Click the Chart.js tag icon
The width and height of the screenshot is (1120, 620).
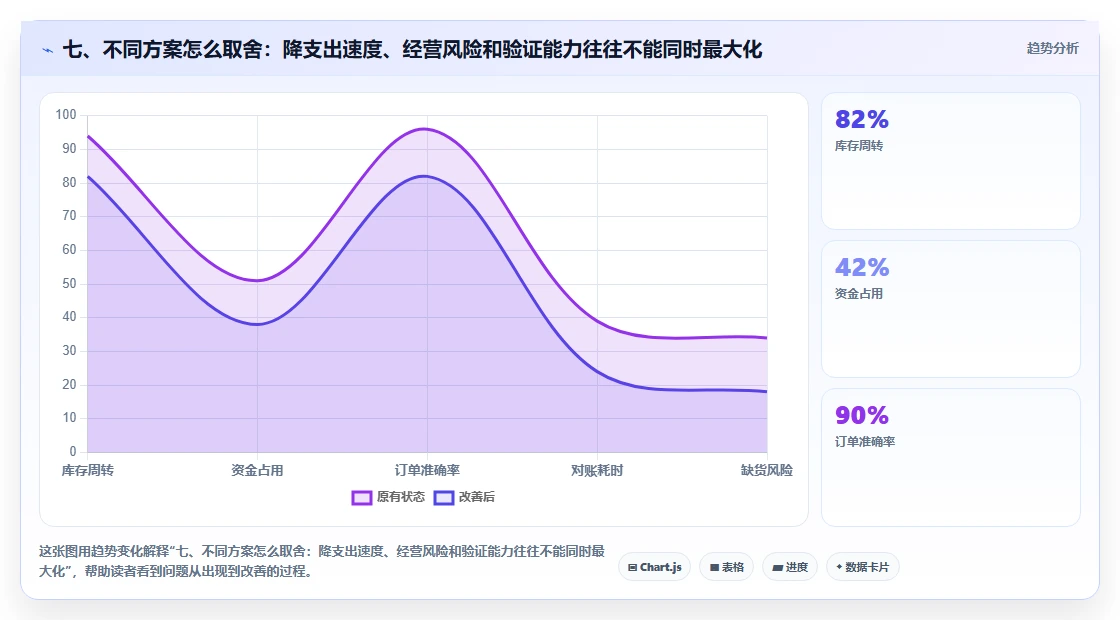(632, 568)
